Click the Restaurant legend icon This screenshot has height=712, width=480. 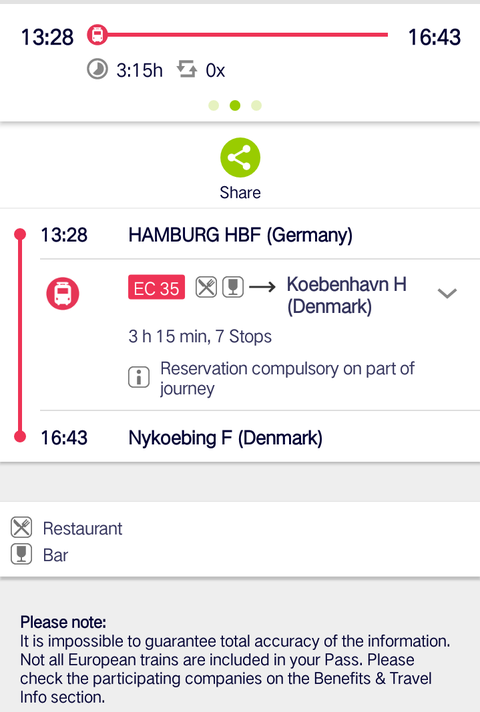(21, 528)
